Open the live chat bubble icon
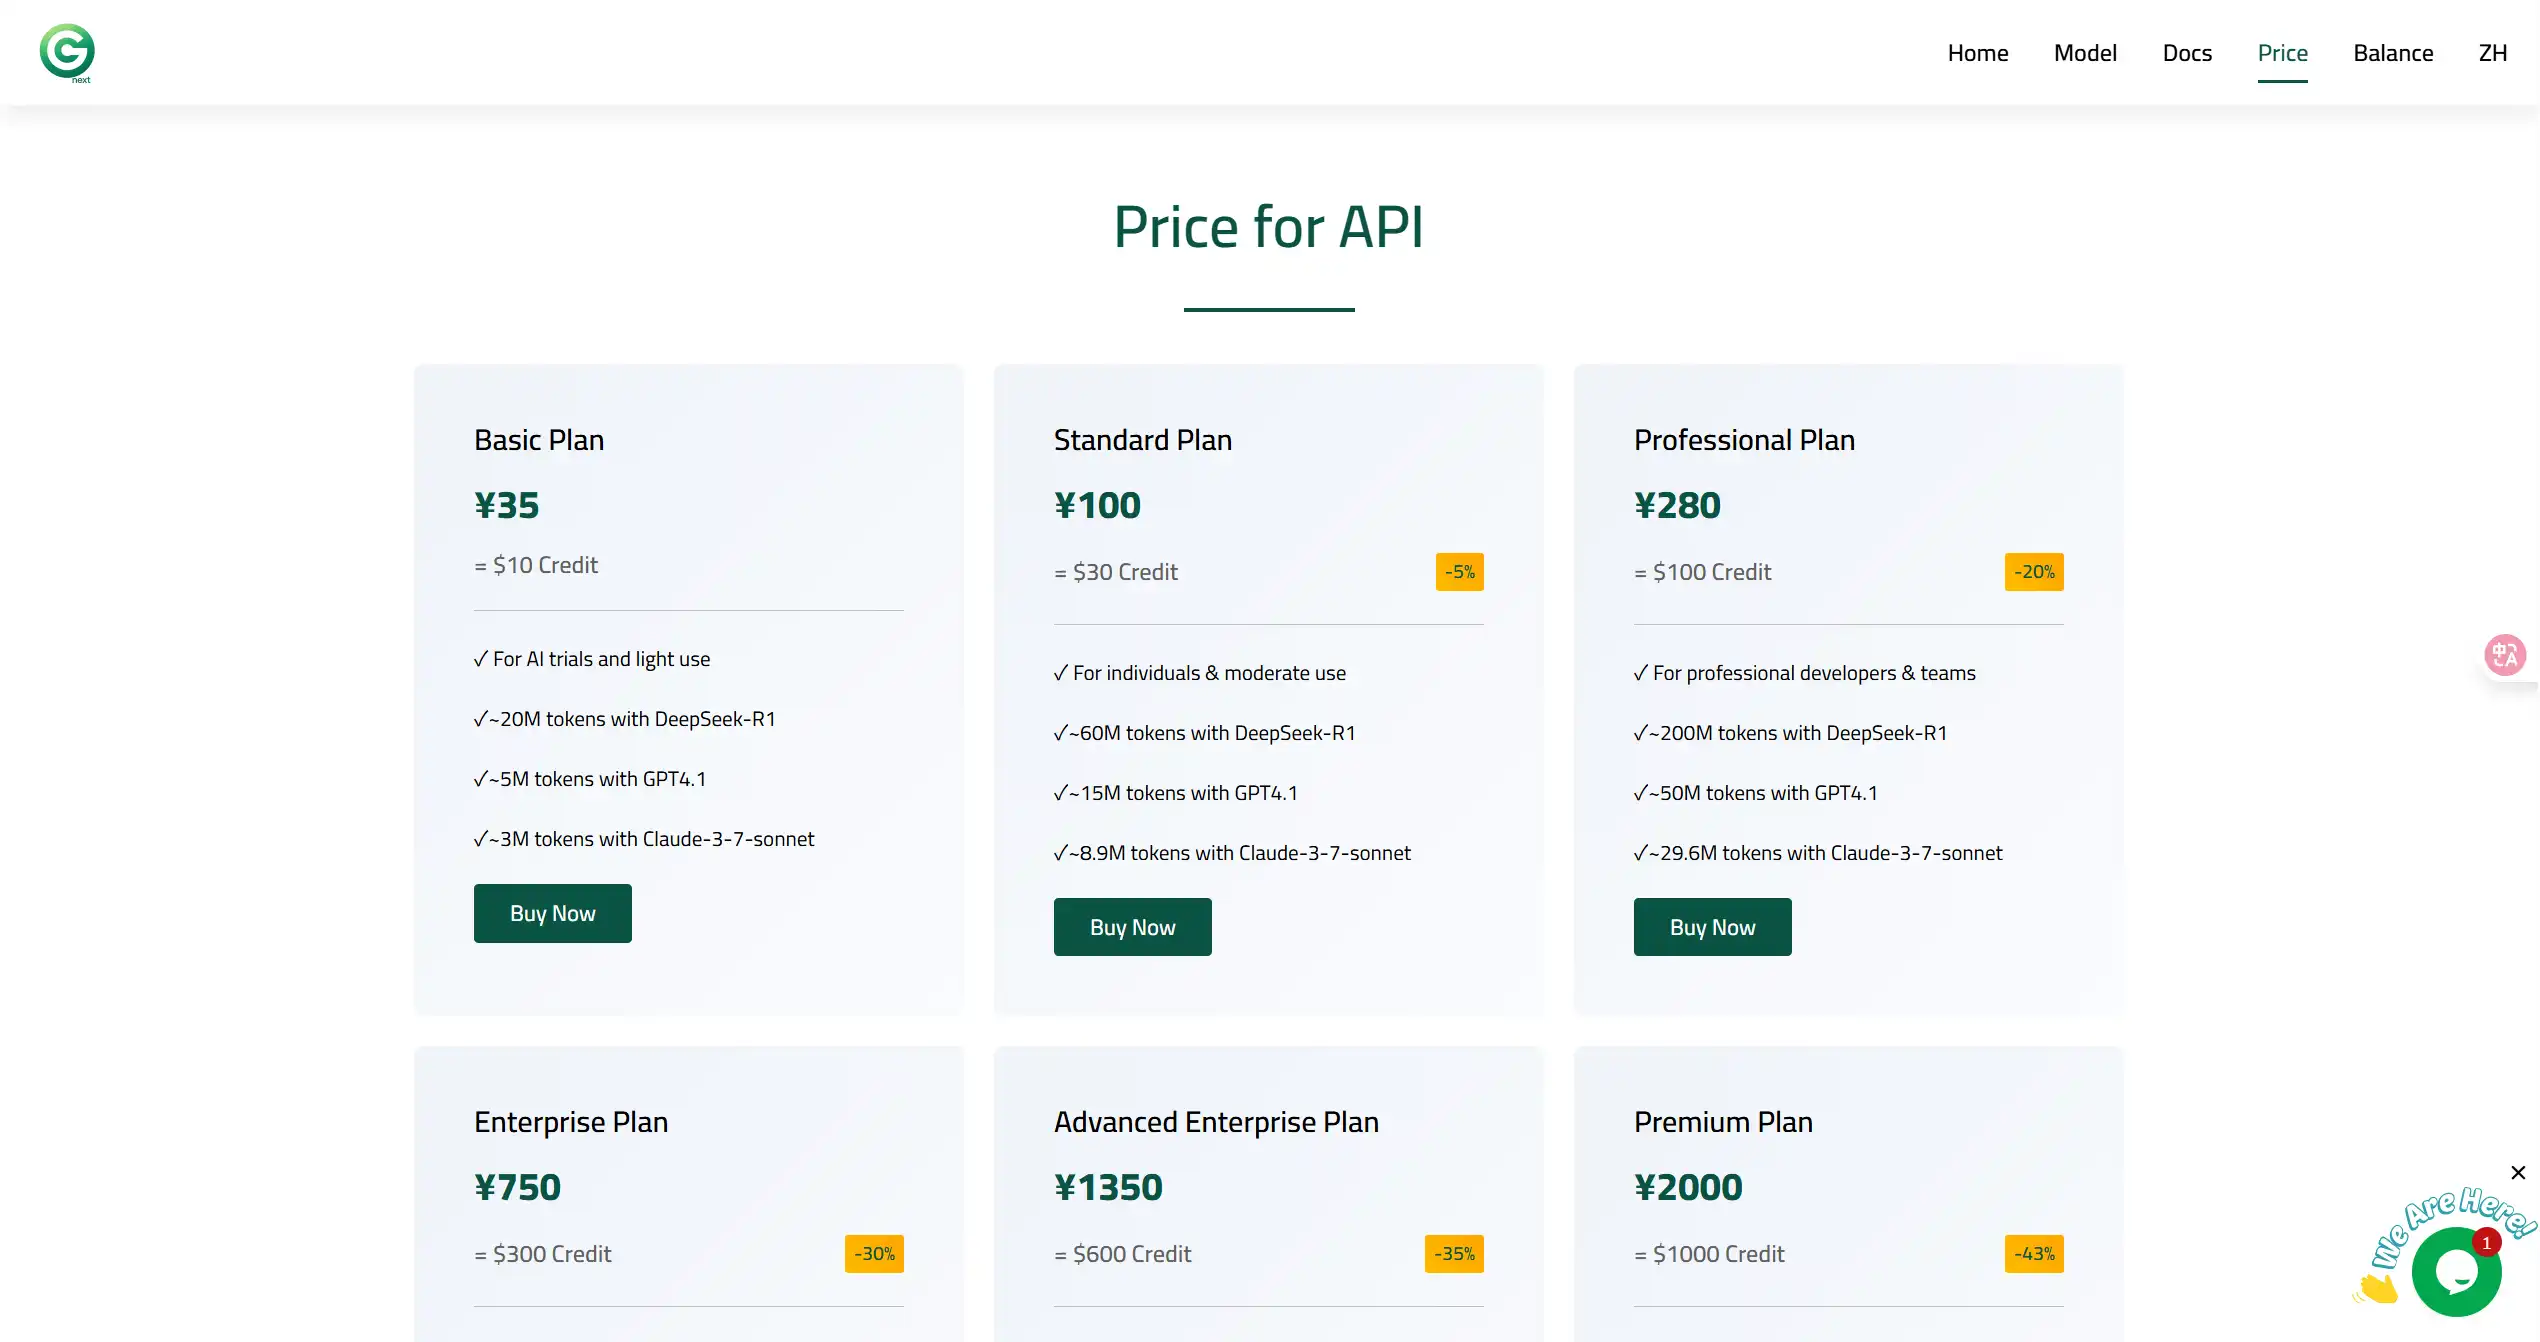 2456,1272
